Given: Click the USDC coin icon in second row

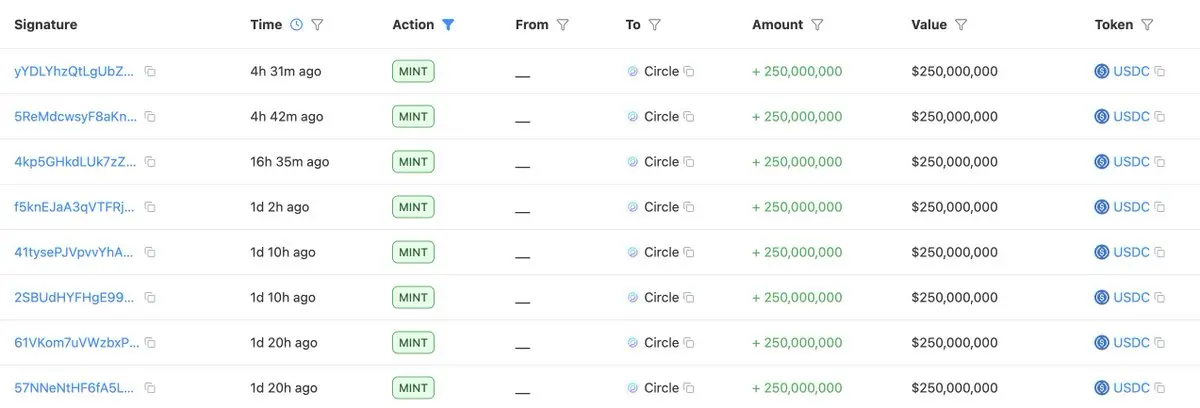Looking at the screenshot, I should 1102,117.
